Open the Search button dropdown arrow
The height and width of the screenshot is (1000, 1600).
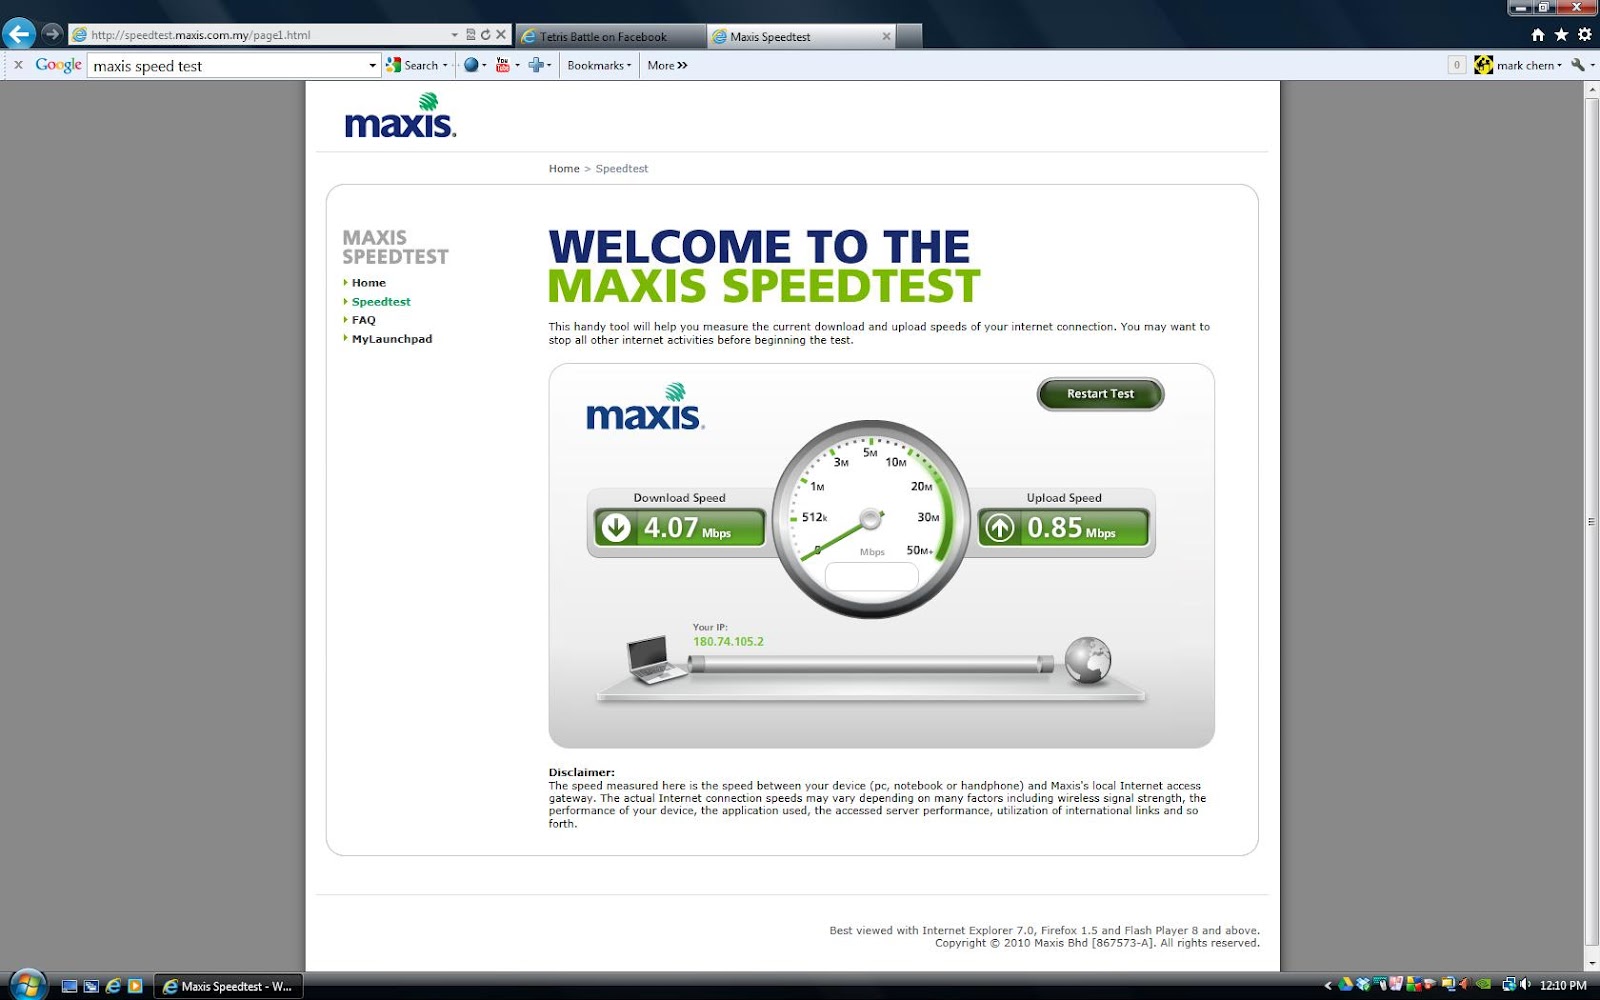445,66
